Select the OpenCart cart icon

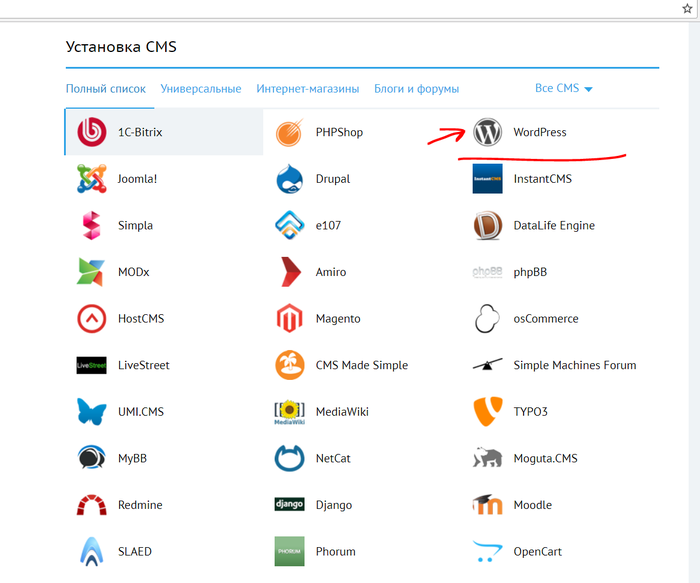[x=488, y=551]
